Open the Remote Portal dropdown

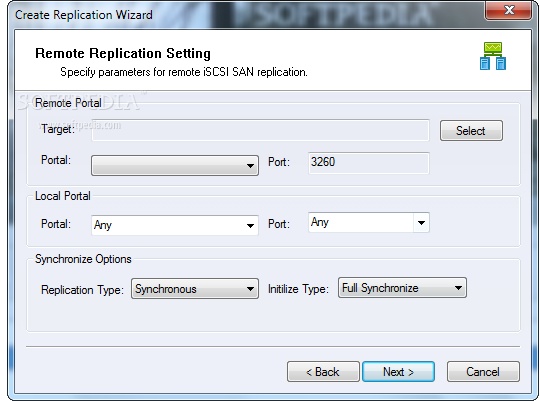click(175, 166)
